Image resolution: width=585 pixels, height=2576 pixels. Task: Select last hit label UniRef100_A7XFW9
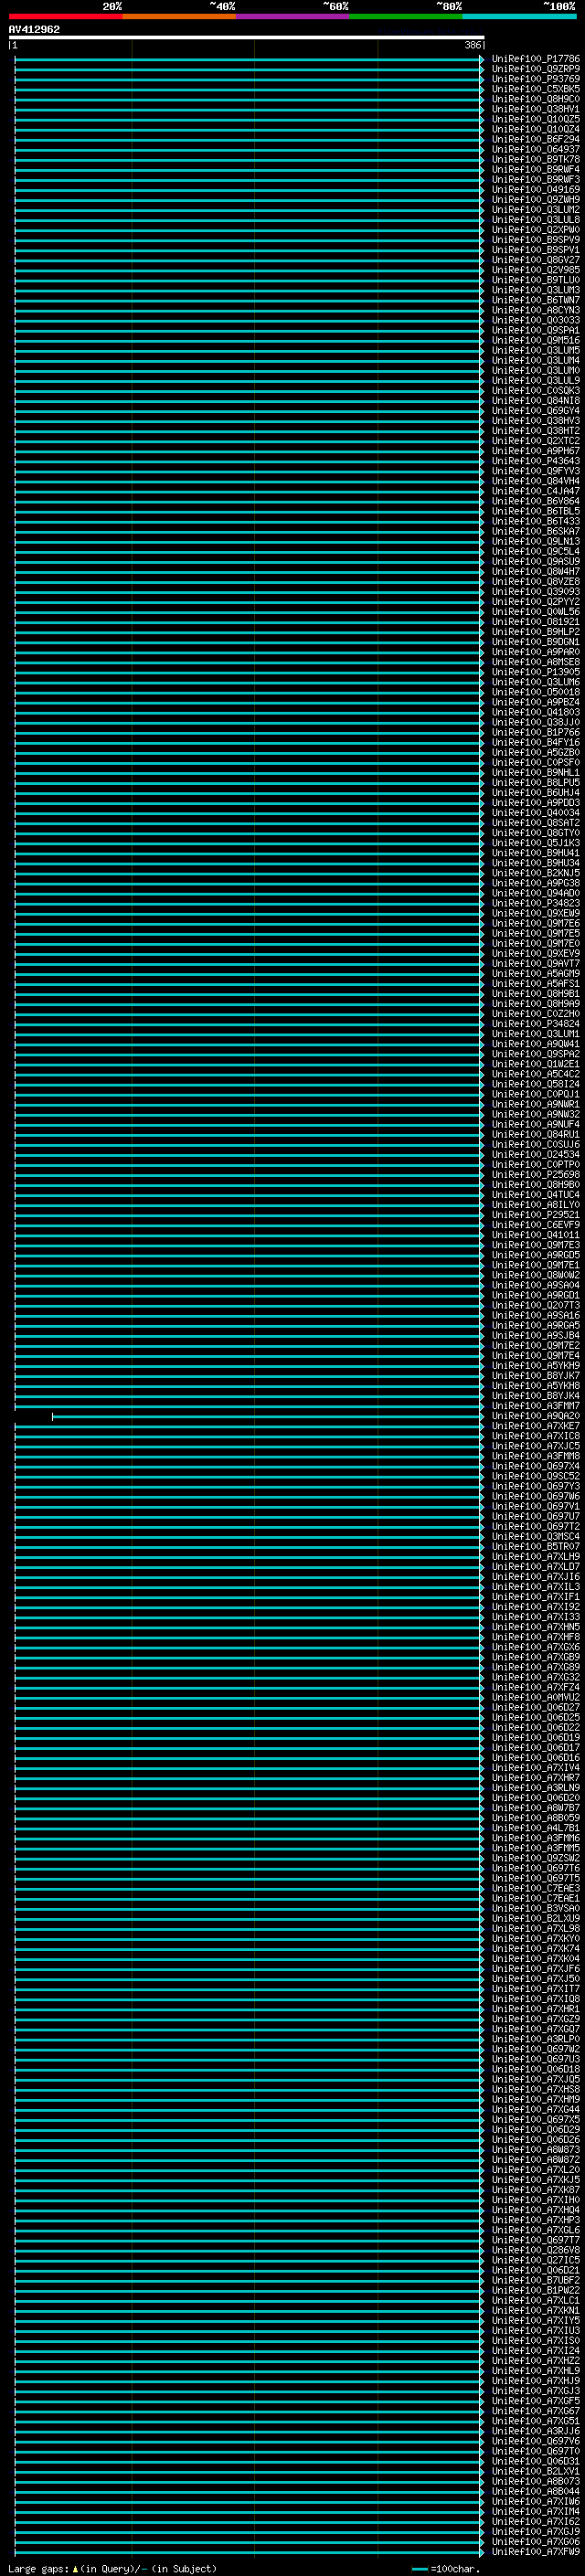coord(535,2551)
